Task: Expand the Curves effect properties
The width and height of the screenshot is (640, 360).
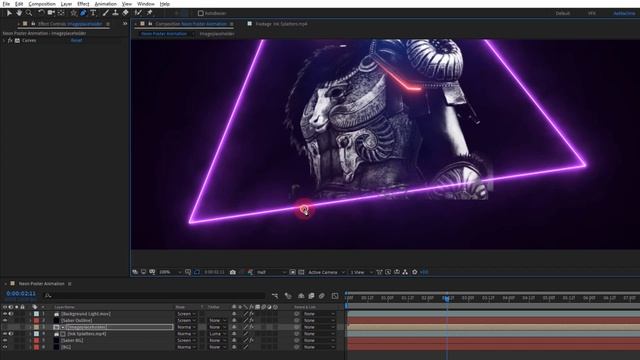Action: pyautogui.click(x=4, y=40)
